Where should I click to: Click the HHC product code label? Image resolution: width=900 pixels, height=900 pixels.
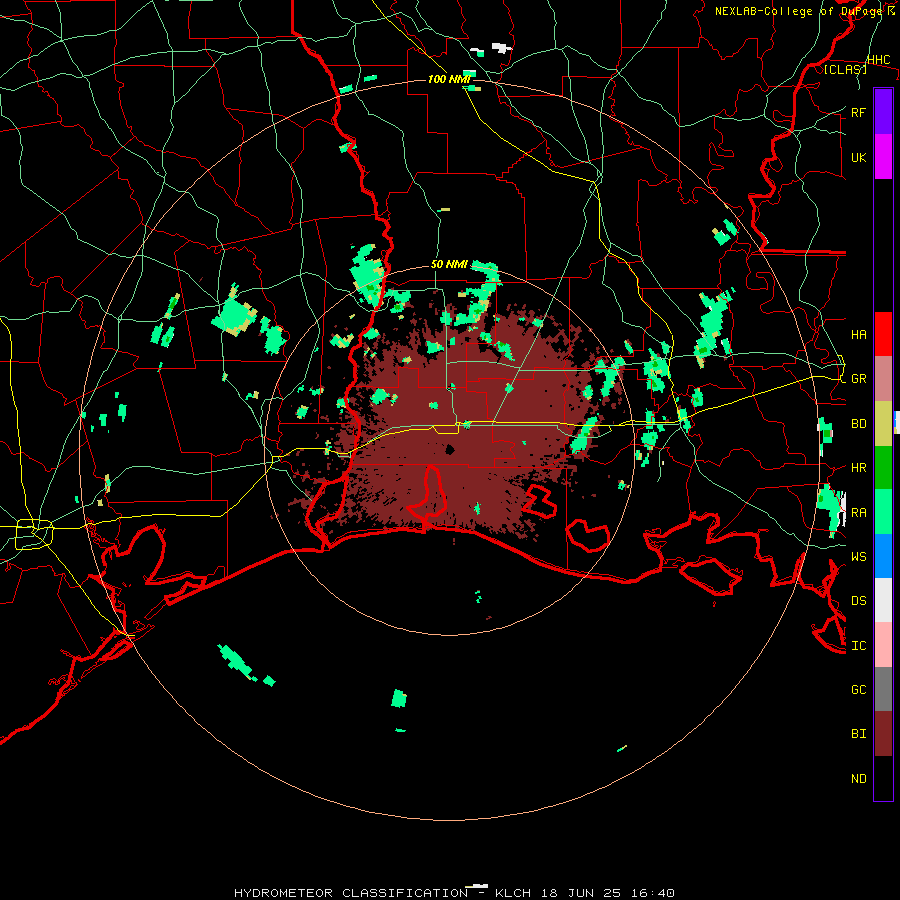click(x=878, y=60)
